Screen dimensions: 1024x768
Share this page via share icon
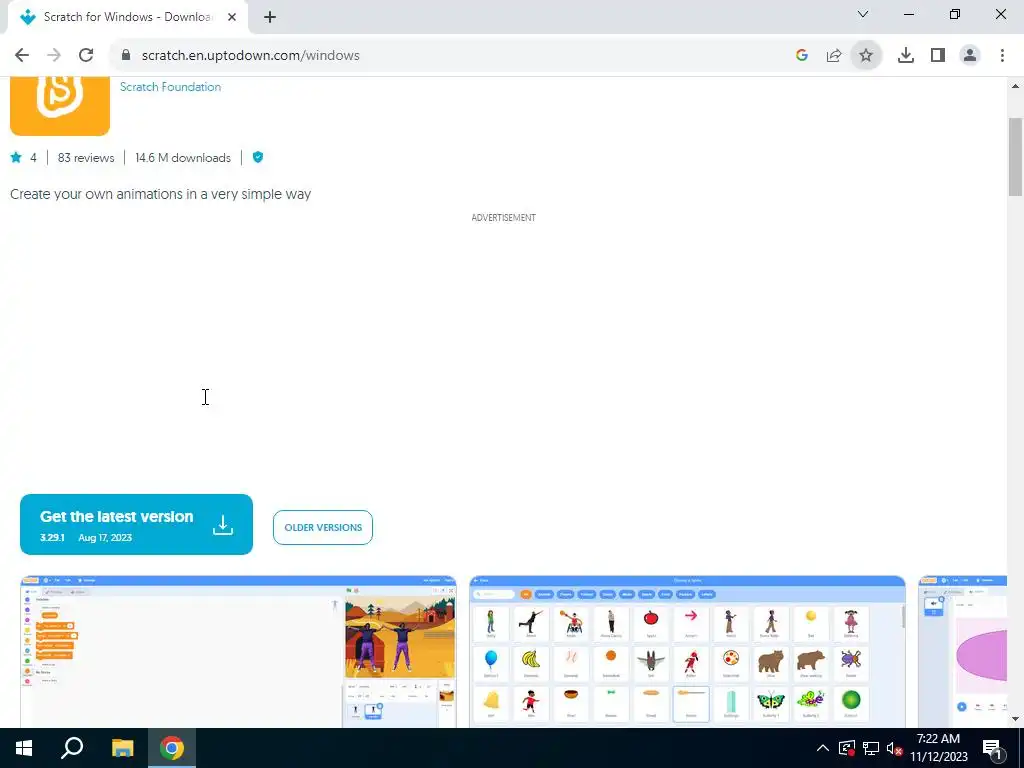click(834, 56)
